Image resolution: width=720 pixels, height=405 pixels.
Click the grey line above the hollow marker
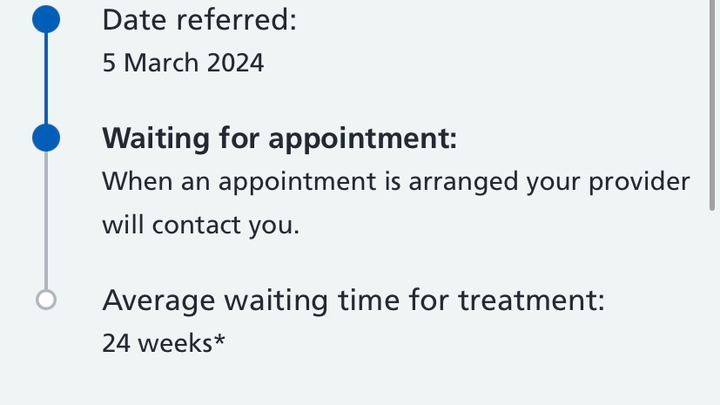click(x=46, y=220)
